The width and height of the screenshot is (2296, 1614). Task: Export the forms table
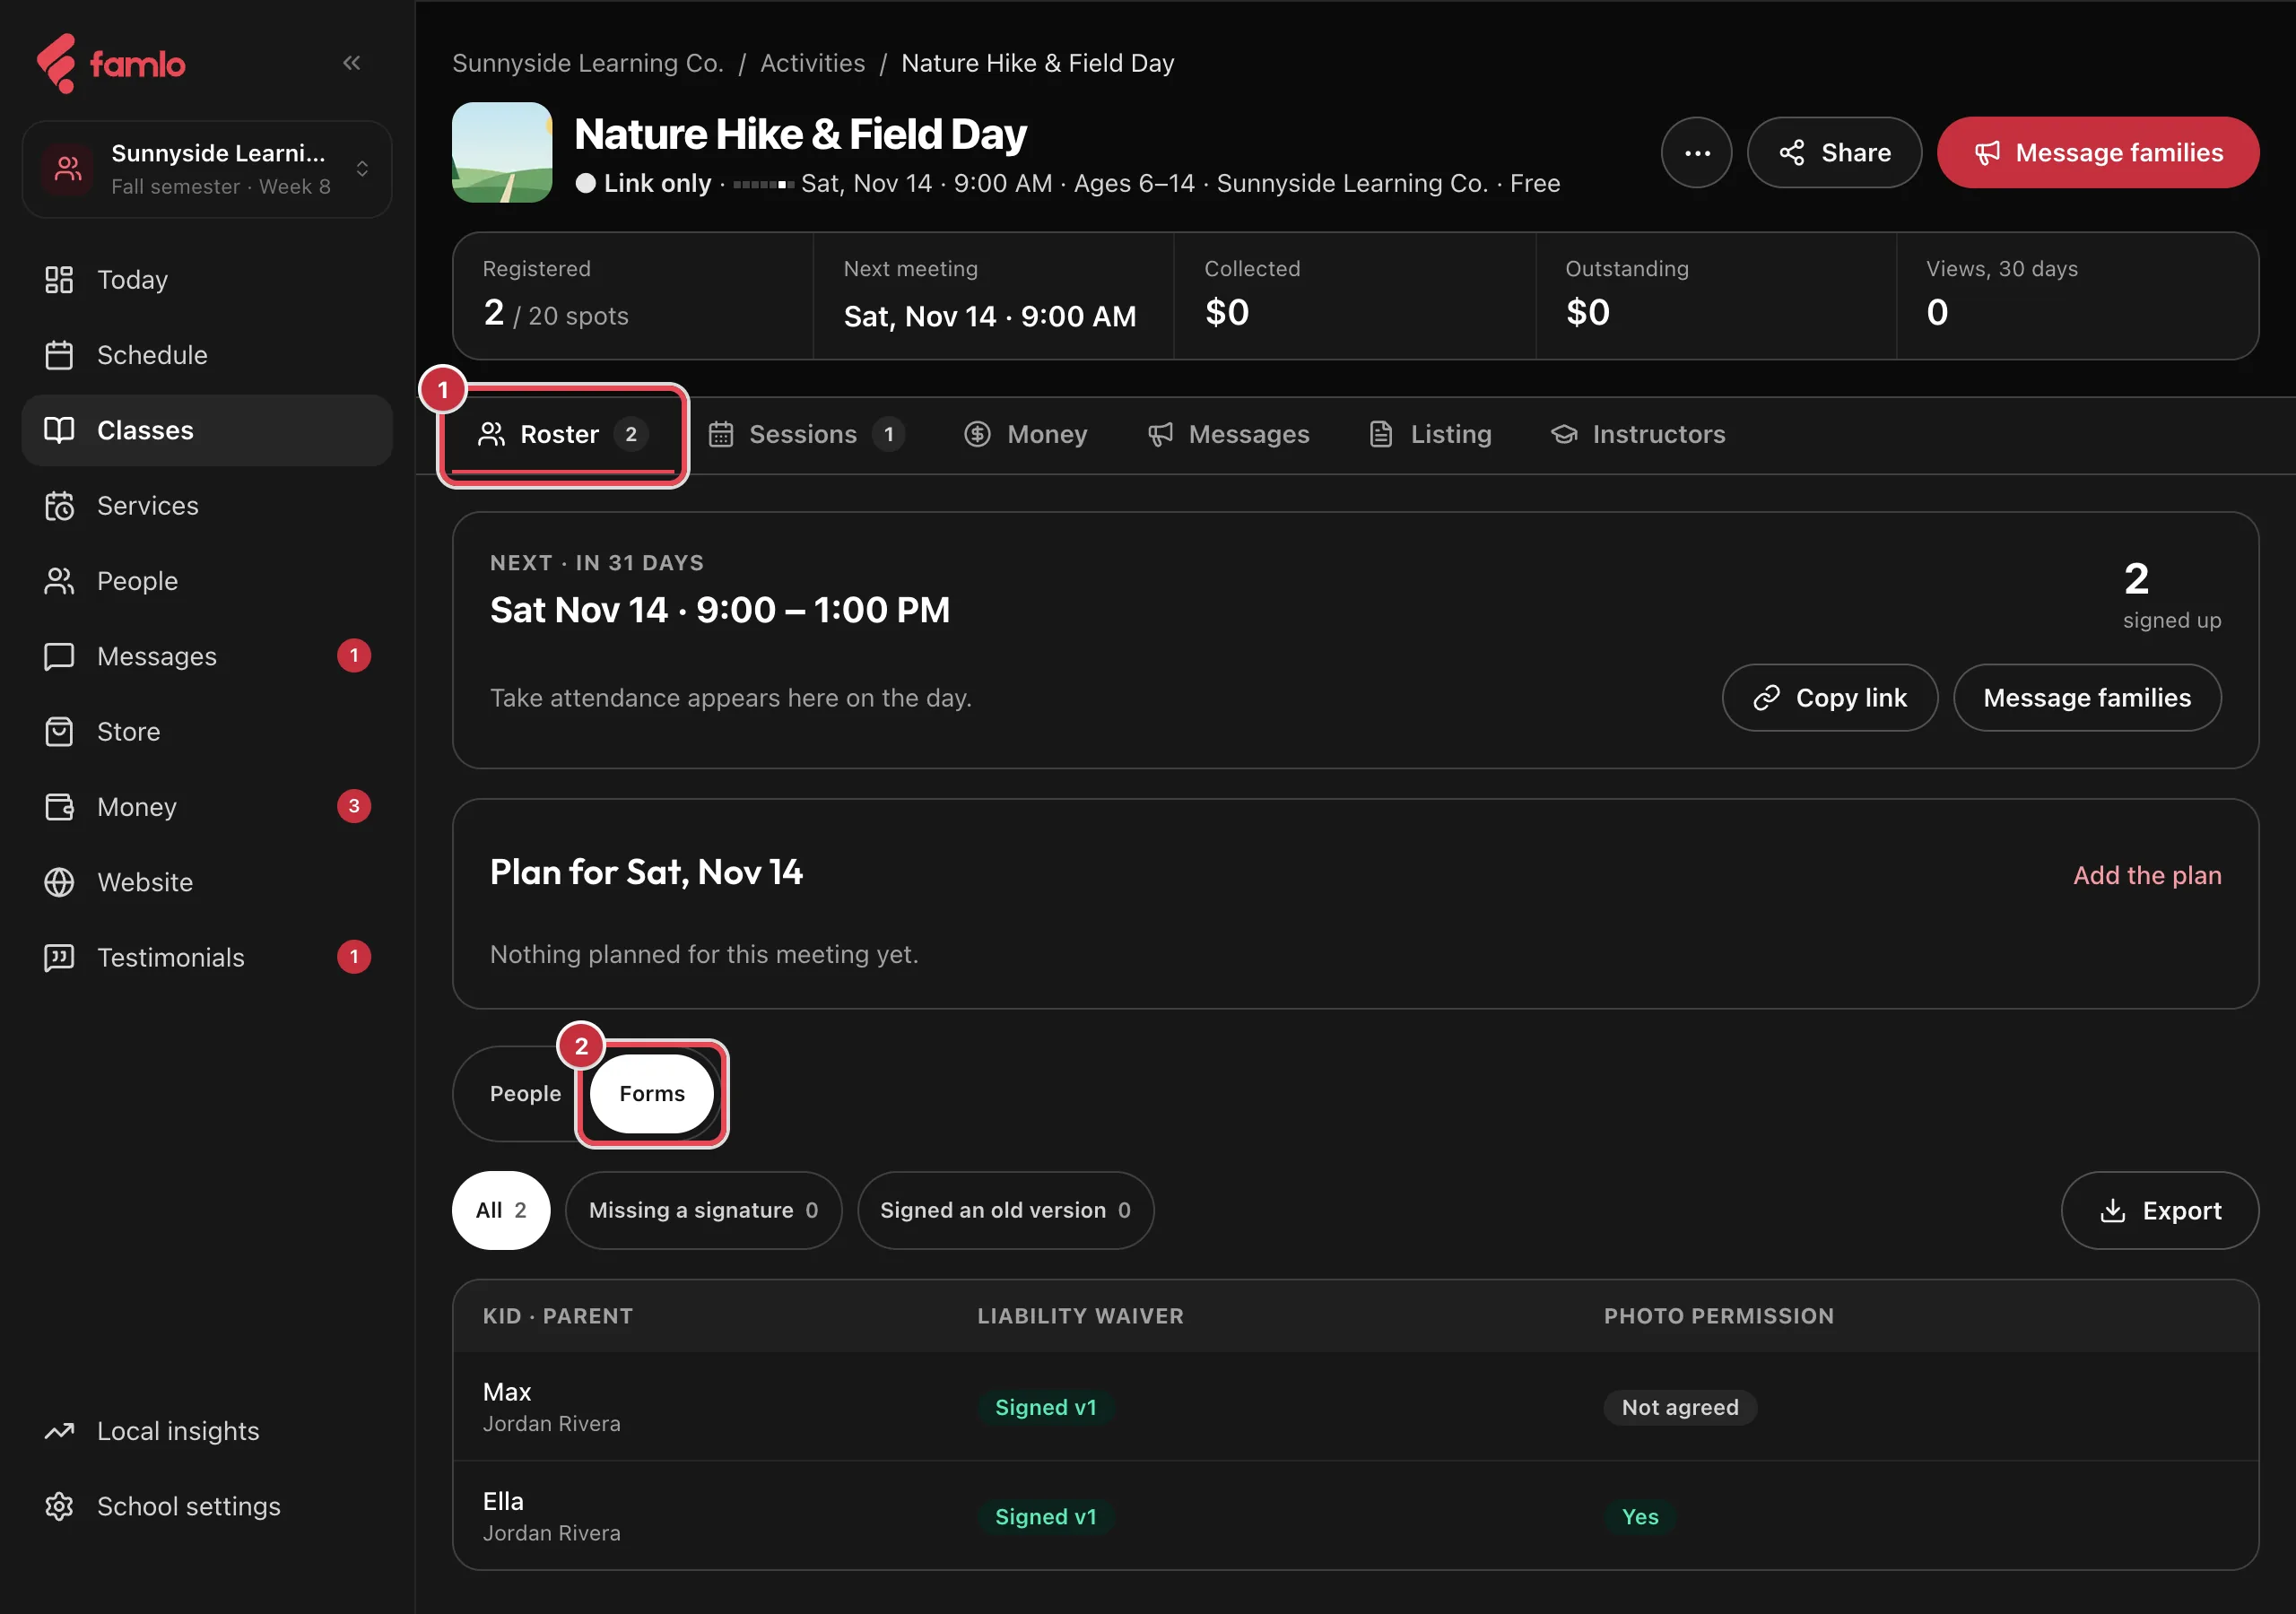click(2159, 1210)
